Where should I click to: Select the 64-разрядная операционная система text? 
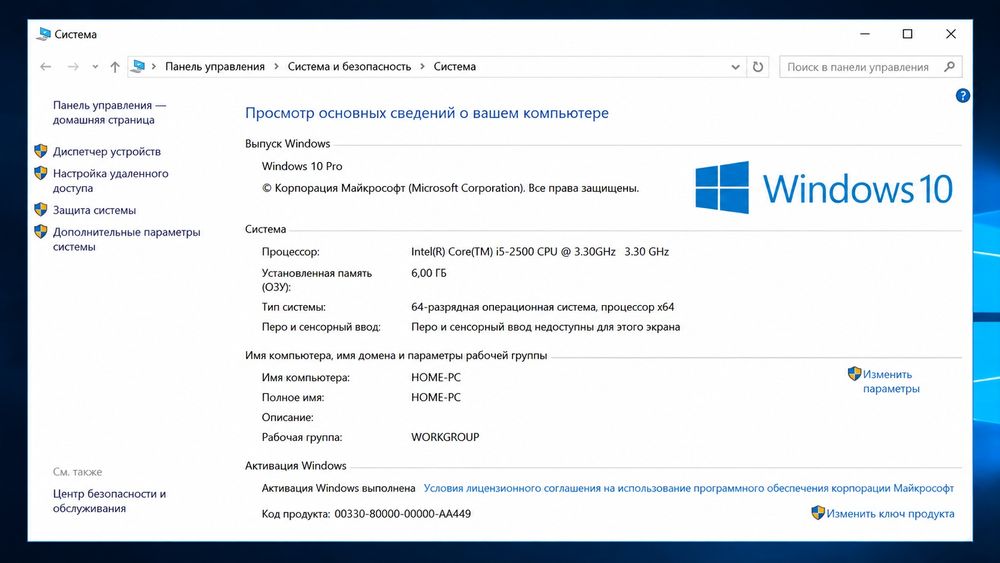click(x=543, y=307)
